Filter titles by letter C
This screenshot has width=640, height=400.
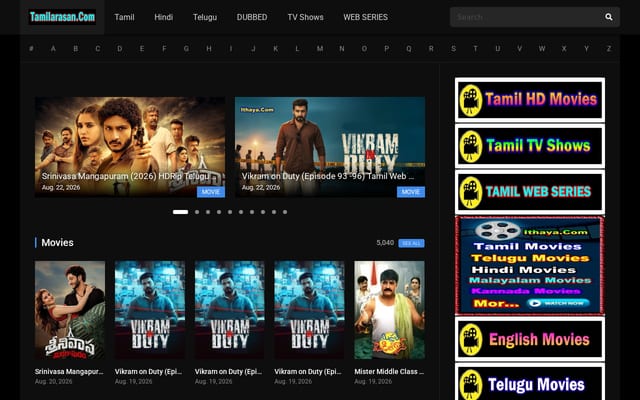pos(98,49)
